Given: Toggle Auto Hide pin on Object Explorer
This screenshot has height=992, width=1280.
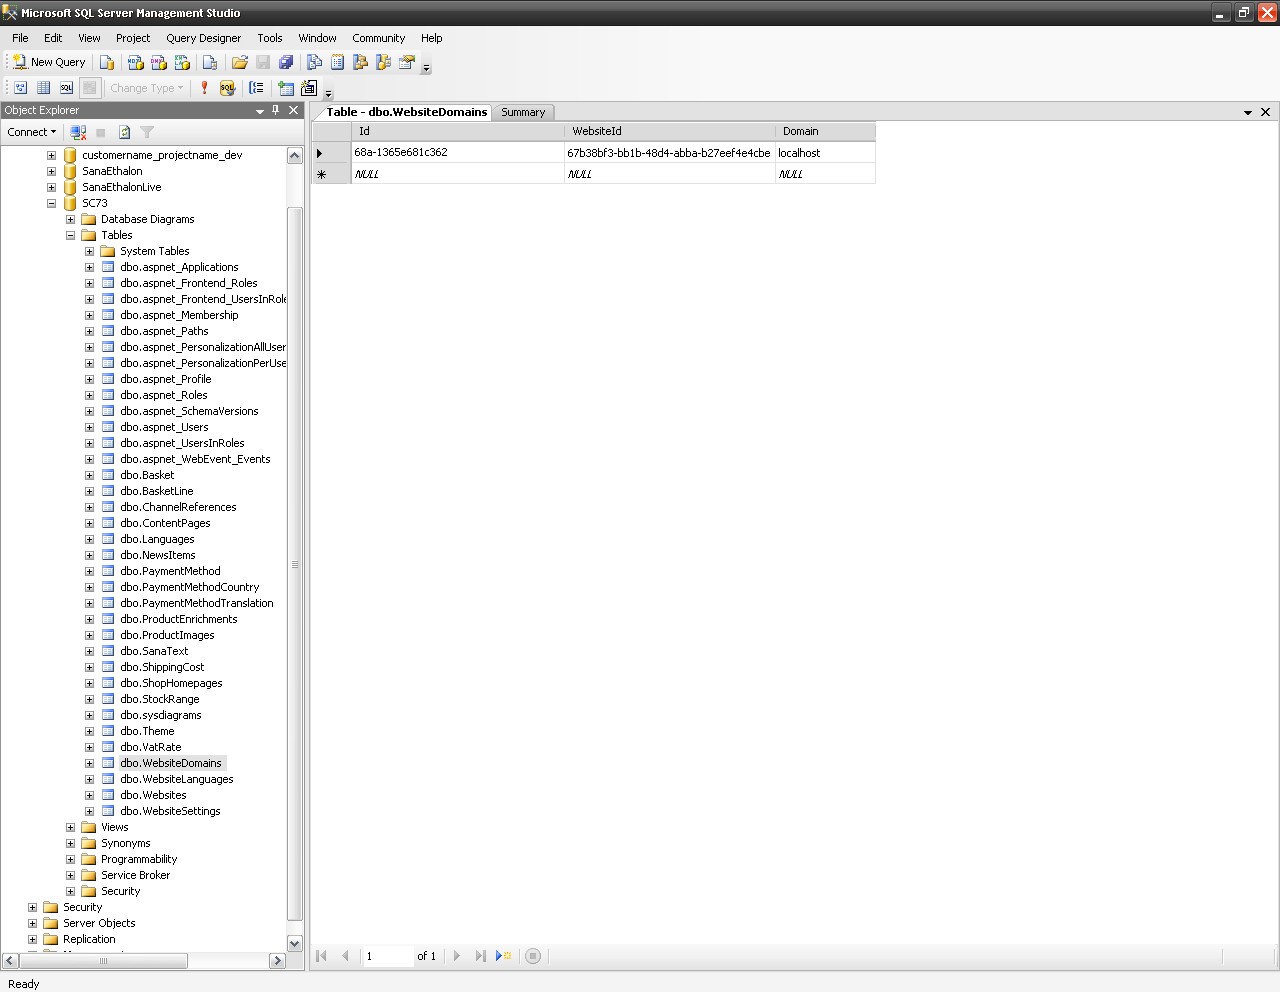Looking at the screenshot, I should pyautogui.click(x=276, y=110).
